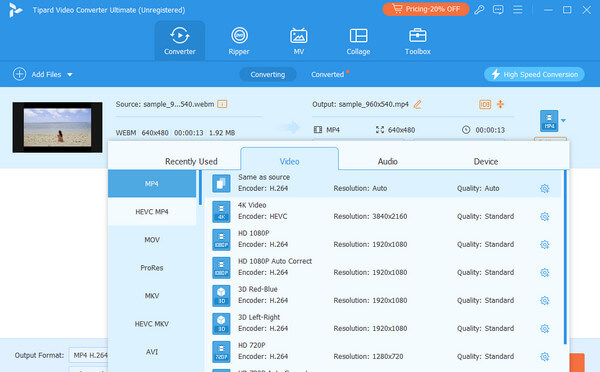Click the key register icon
600x372 pixels.
click(x=479, y=10)
